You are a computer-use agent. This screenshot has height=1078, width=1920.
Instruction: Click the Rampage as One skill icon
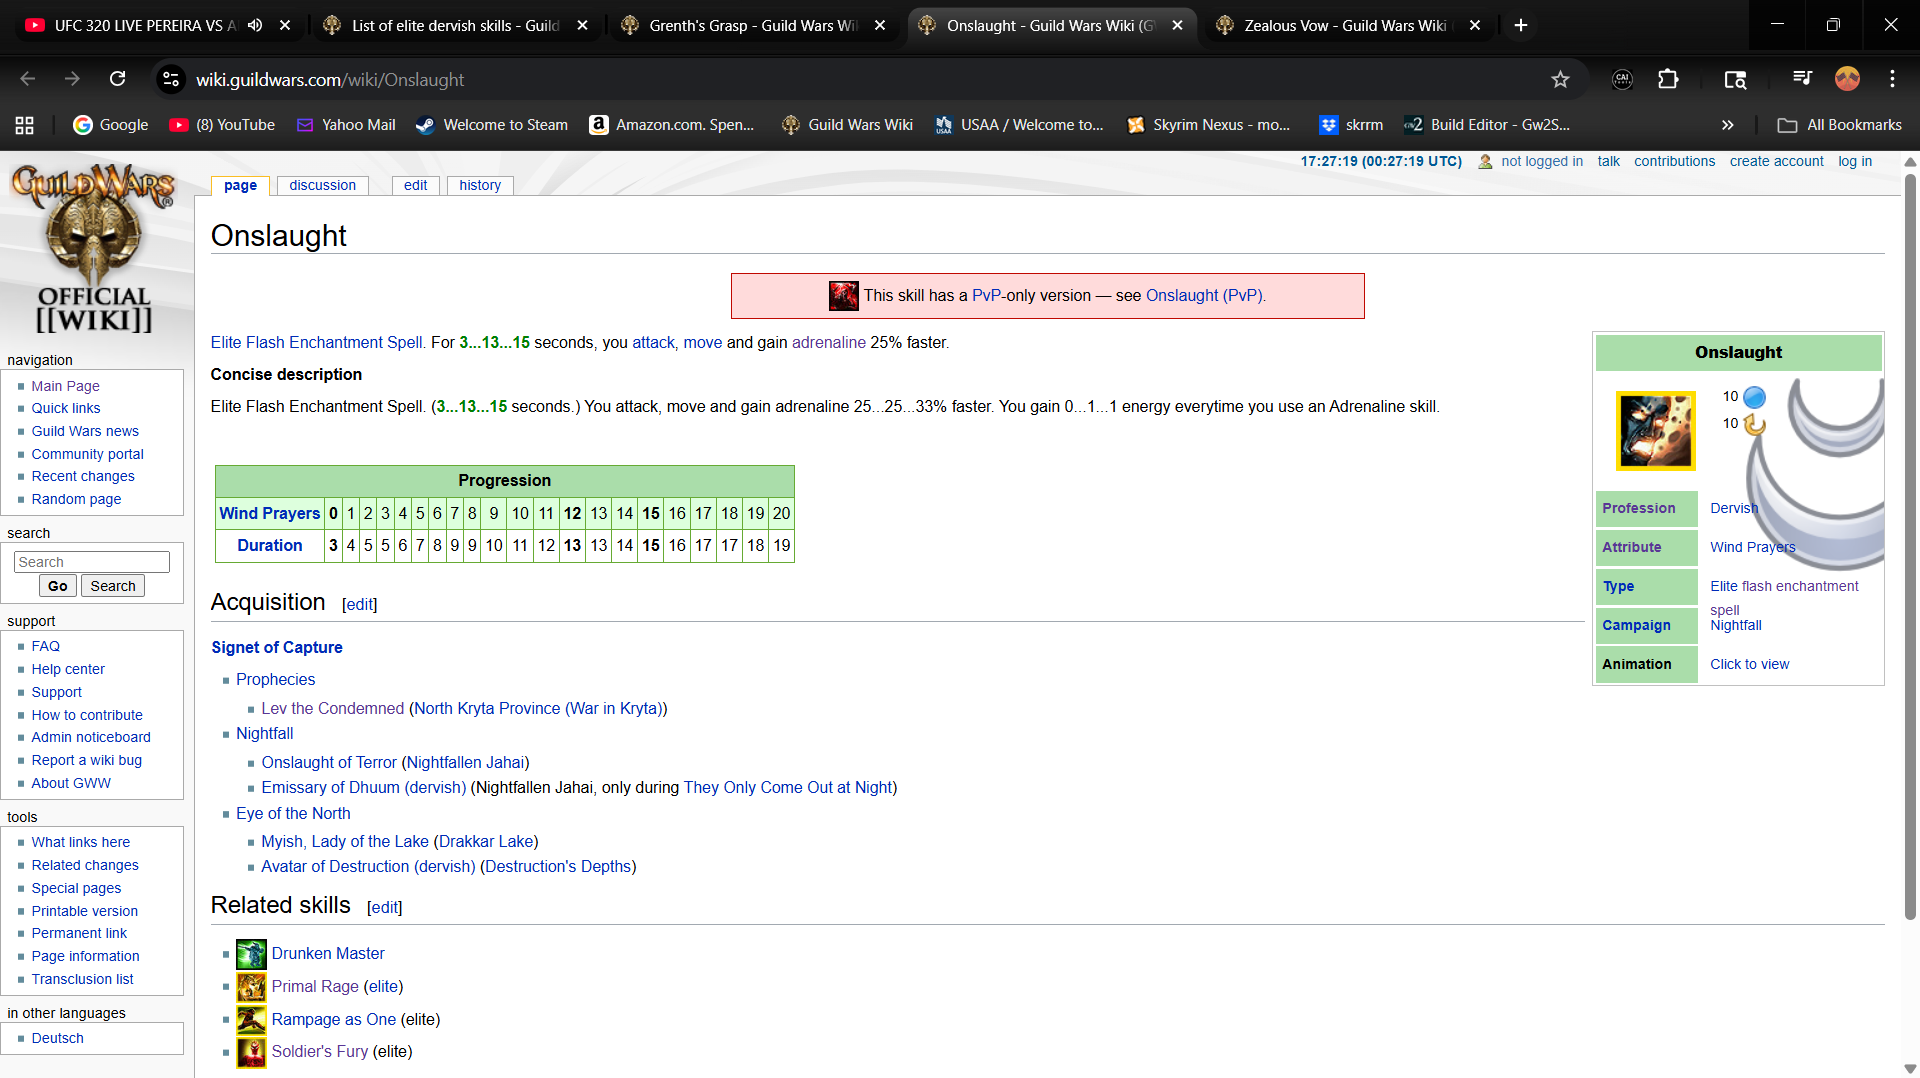[251, 1019]
